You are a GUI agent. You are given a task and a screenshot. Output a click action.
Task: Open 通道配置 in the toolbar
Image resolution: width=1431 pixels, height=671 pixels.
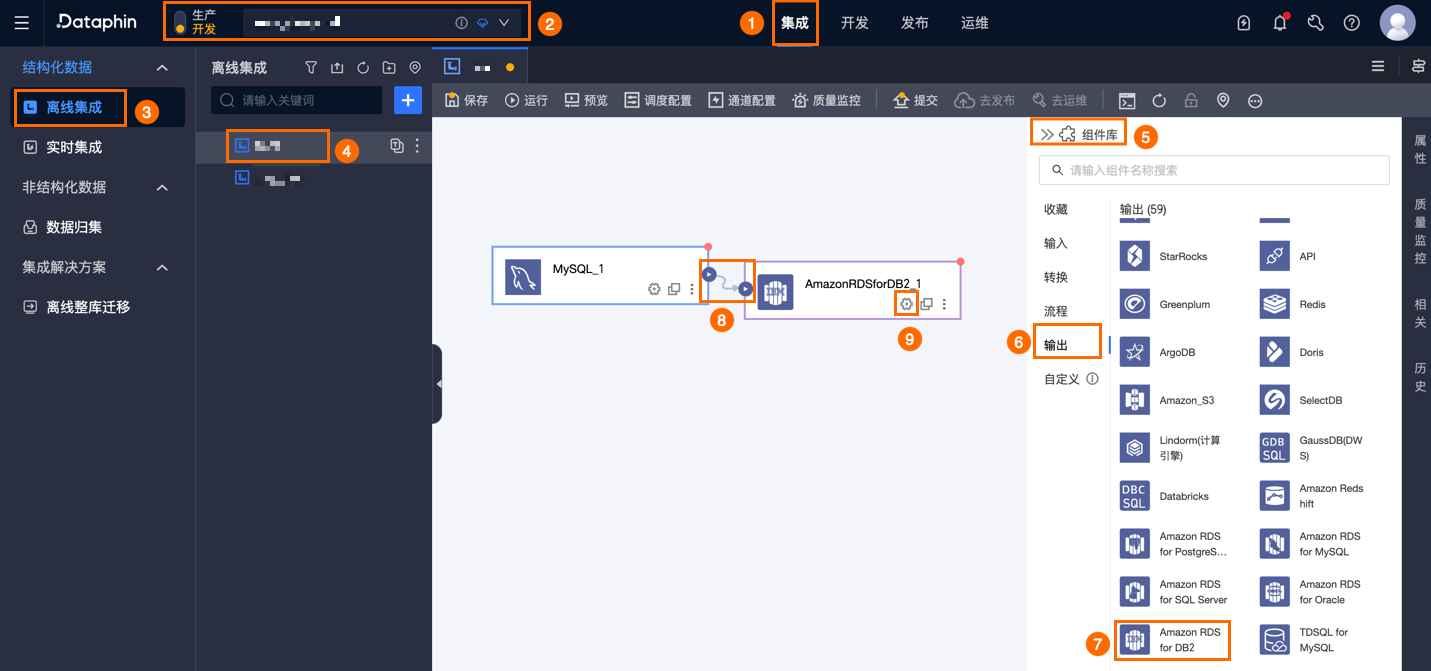tap(742, 100)
